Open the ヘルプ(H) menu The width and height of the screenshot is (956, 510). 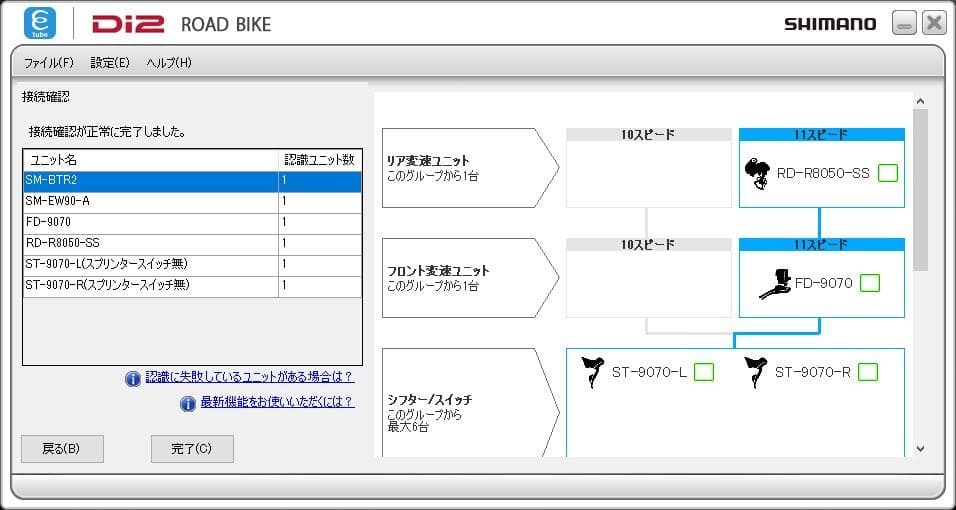[x=169, y=63]
